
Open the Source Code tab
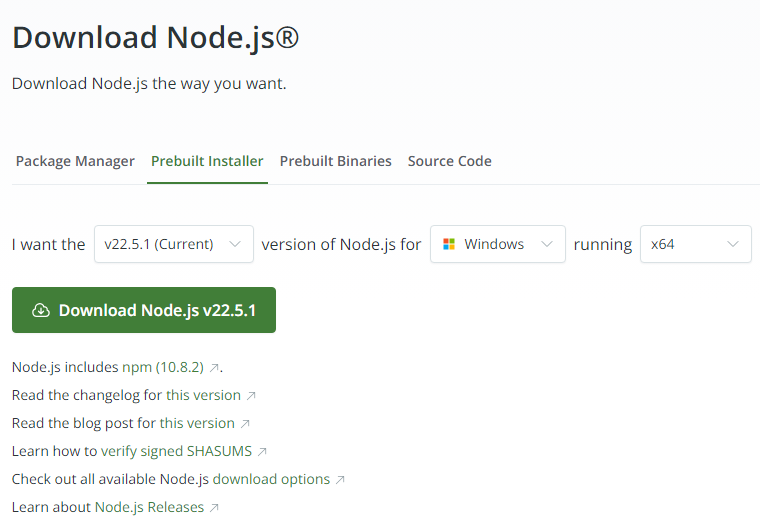[450, 161]
